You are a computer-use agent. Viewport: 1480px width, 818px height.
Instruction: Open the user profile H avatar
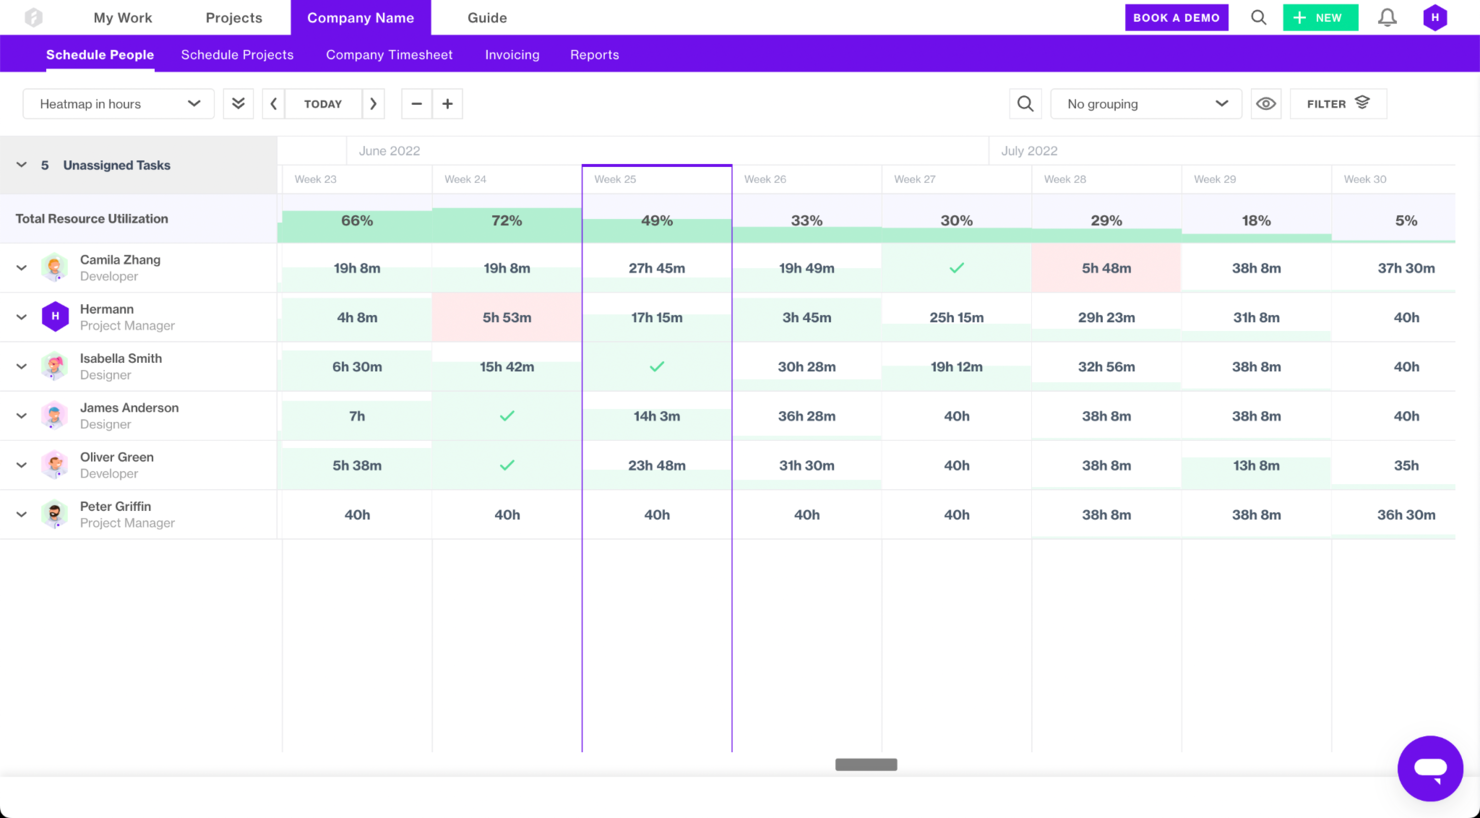tap(1435, 17)
